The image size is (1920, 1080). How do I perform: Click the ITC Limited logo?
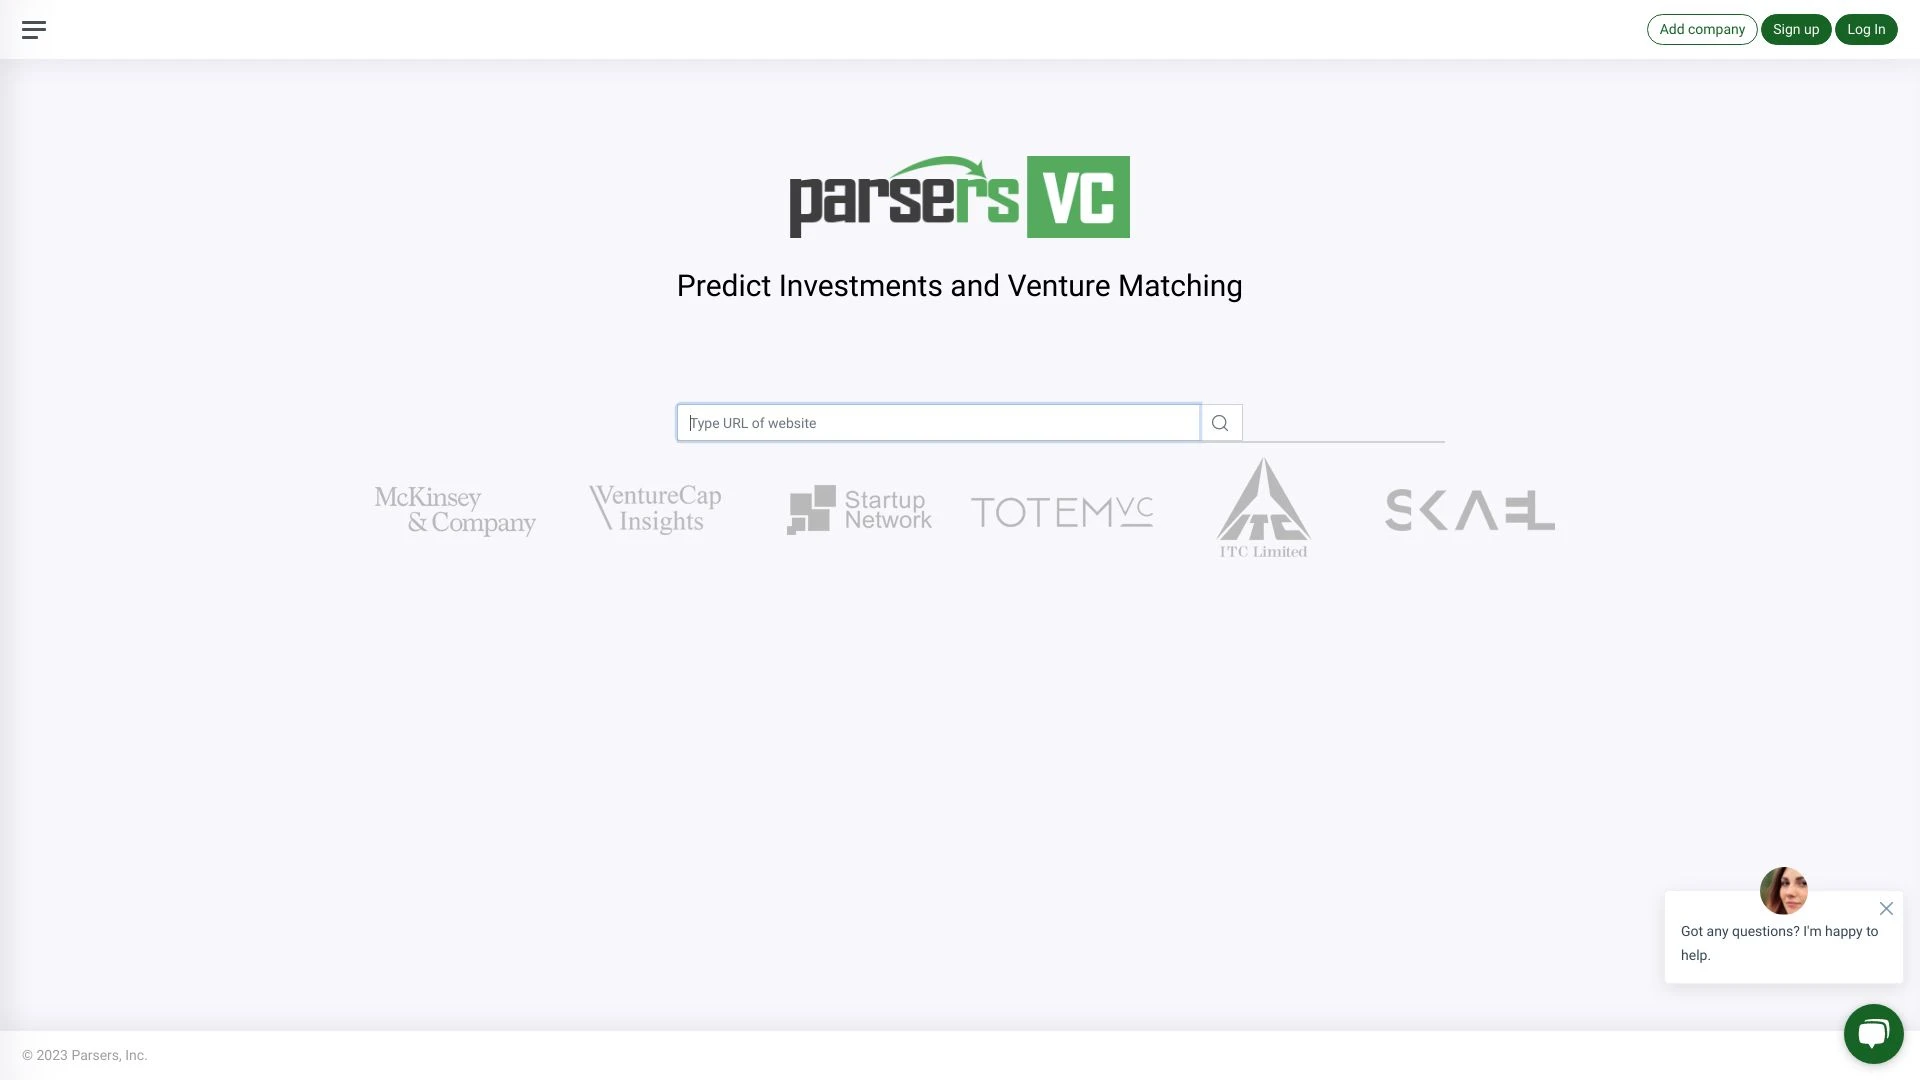coord(1261,508)
